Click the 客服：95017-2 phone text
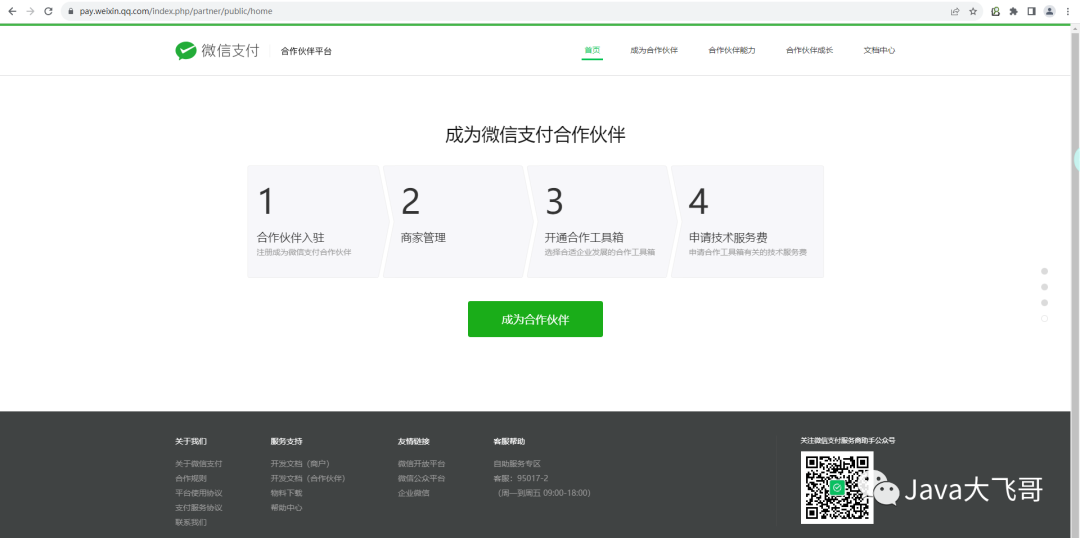1080x538 pixels. pos(521,478)
